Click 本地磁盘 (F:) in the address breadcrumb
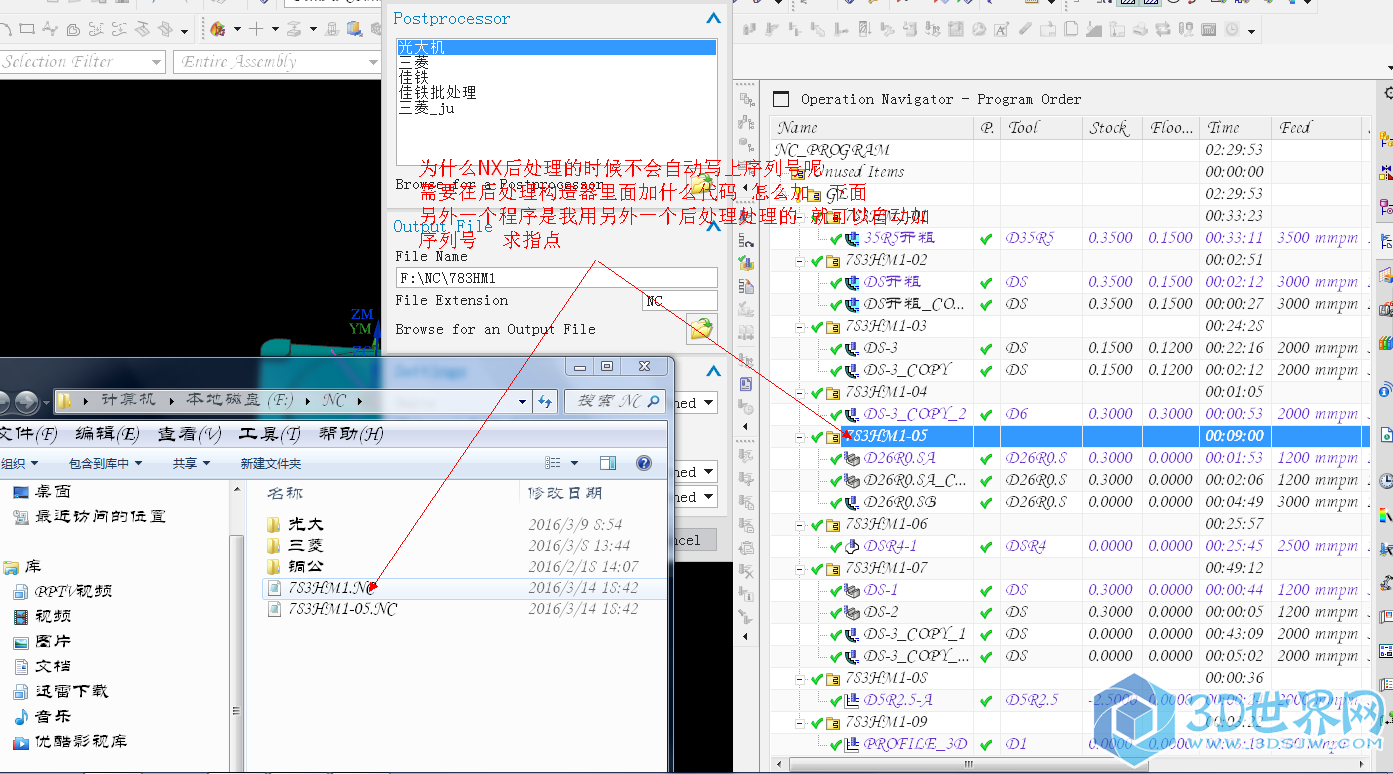 [240, 401]
